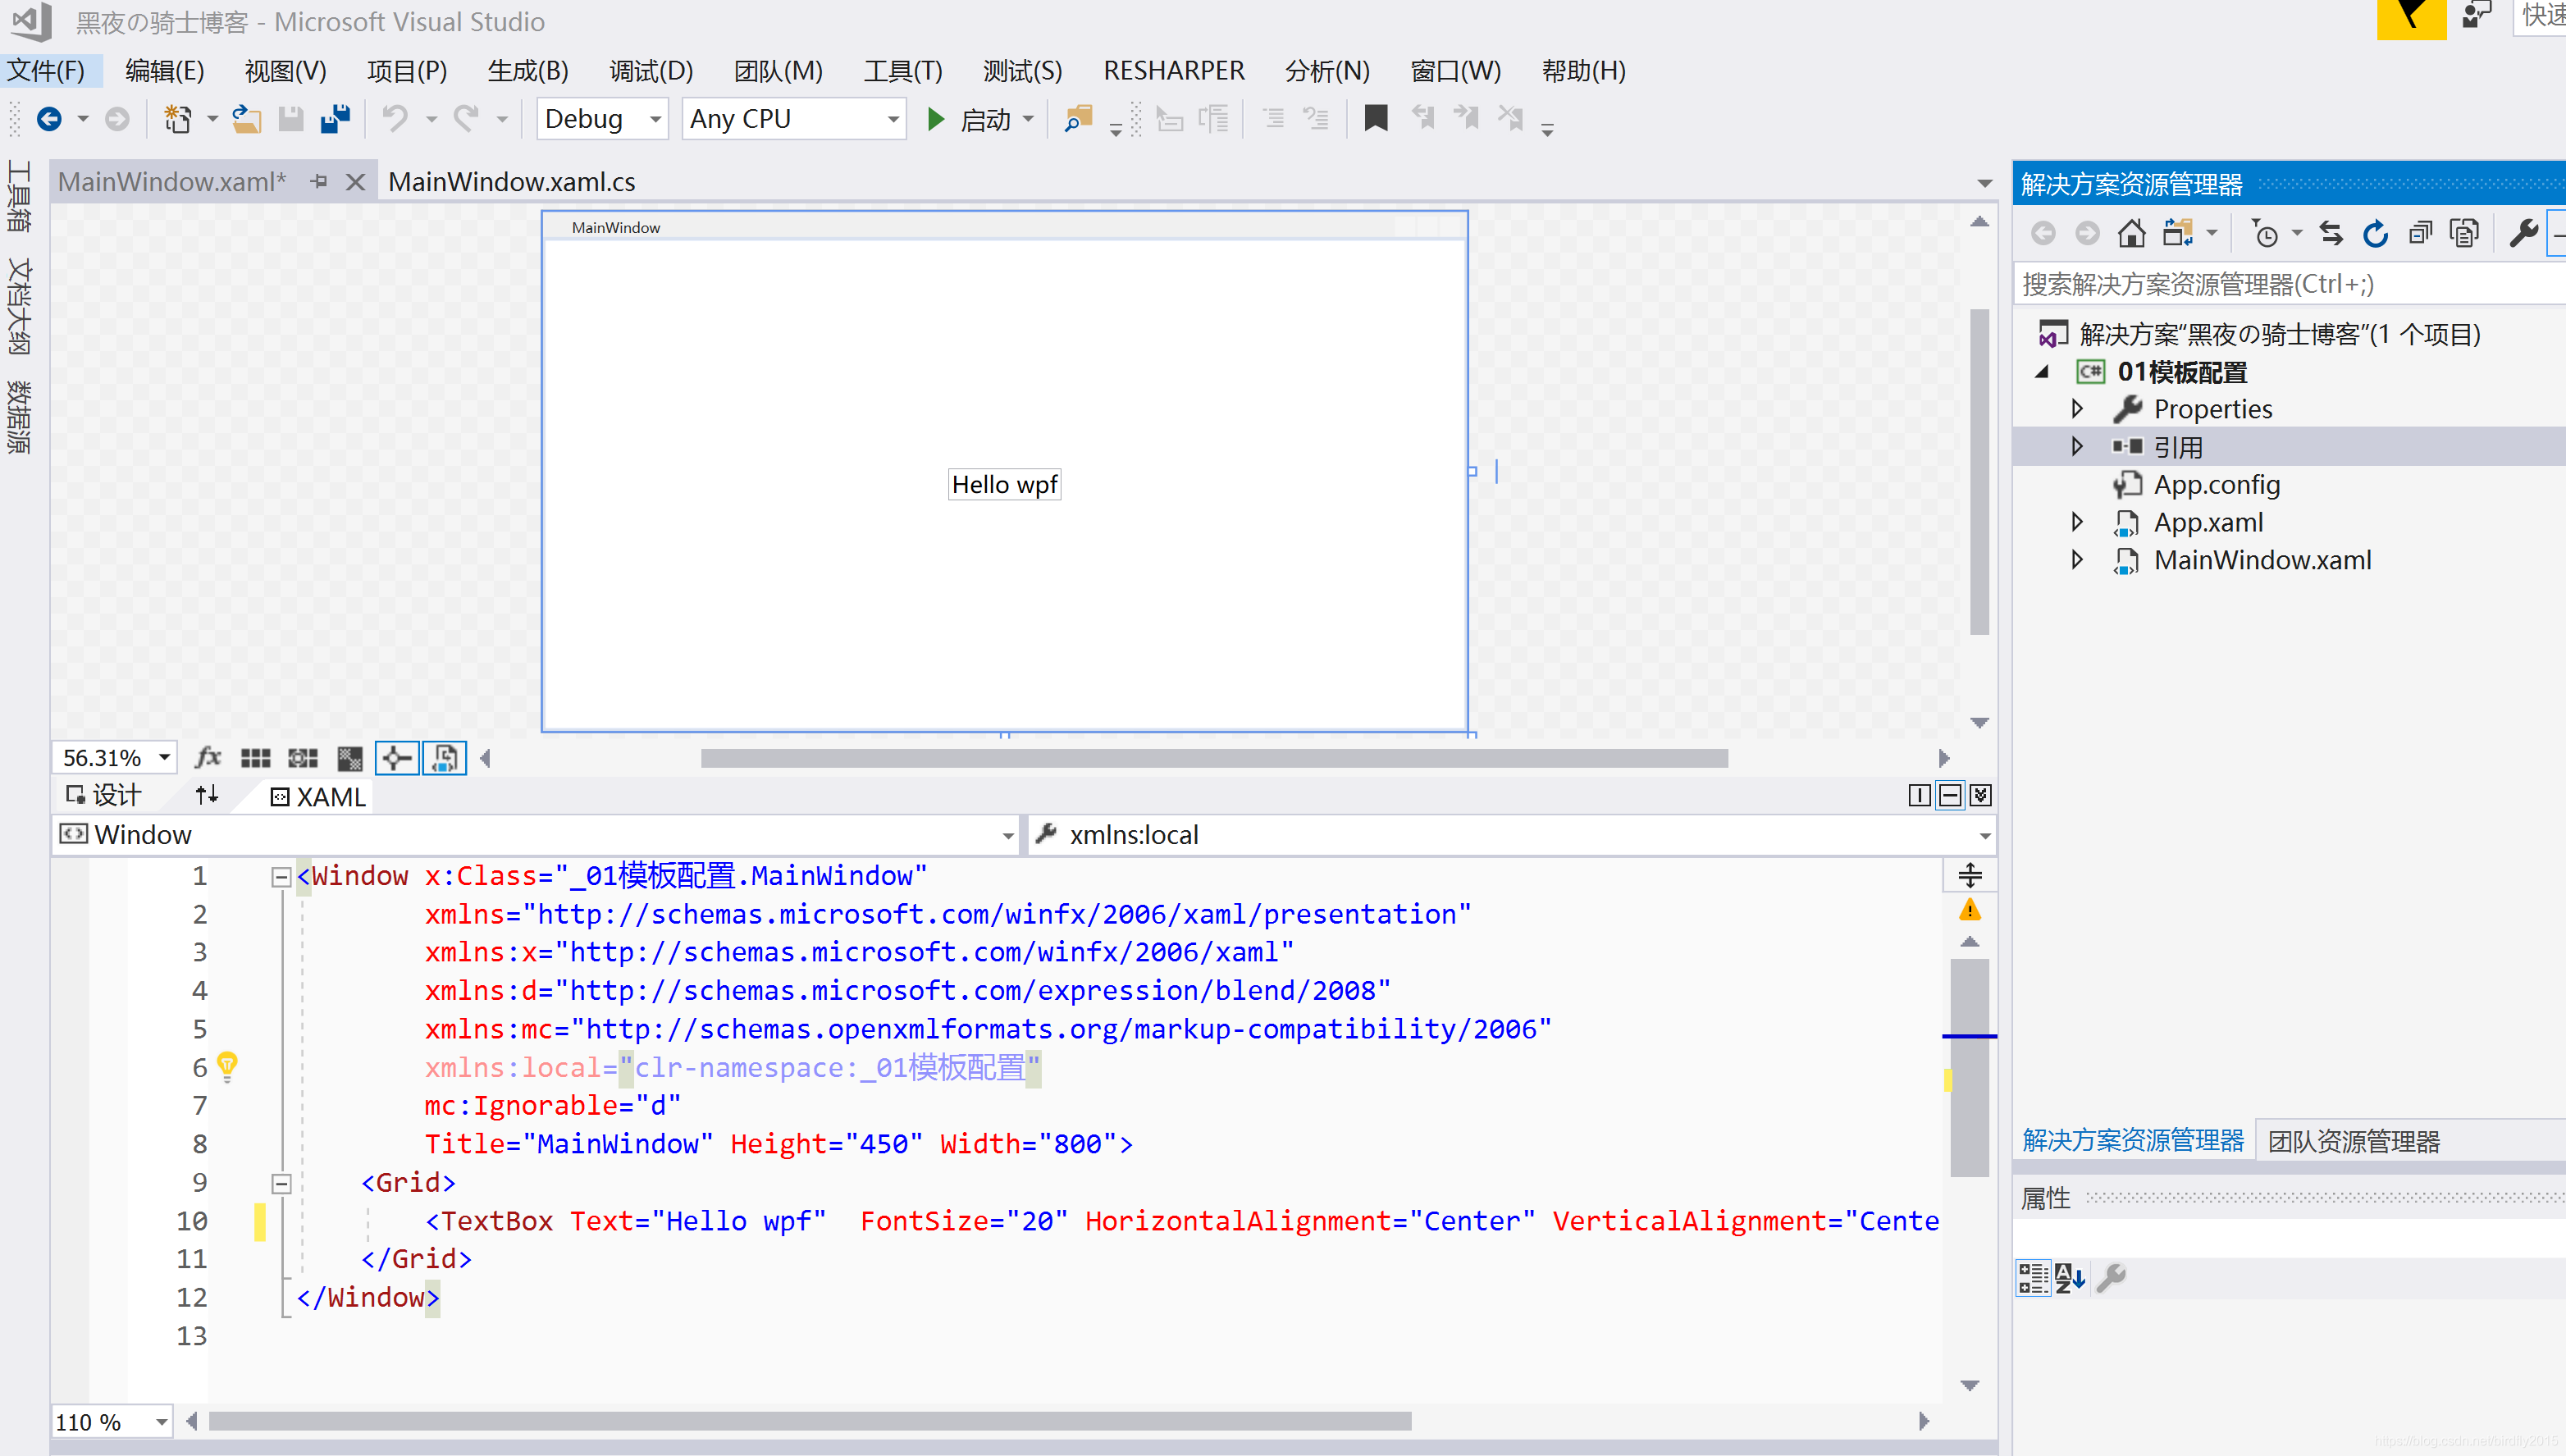Pin the MainWindow.xaml tab
The image size is (2566, 1456).
coord(319,181)
